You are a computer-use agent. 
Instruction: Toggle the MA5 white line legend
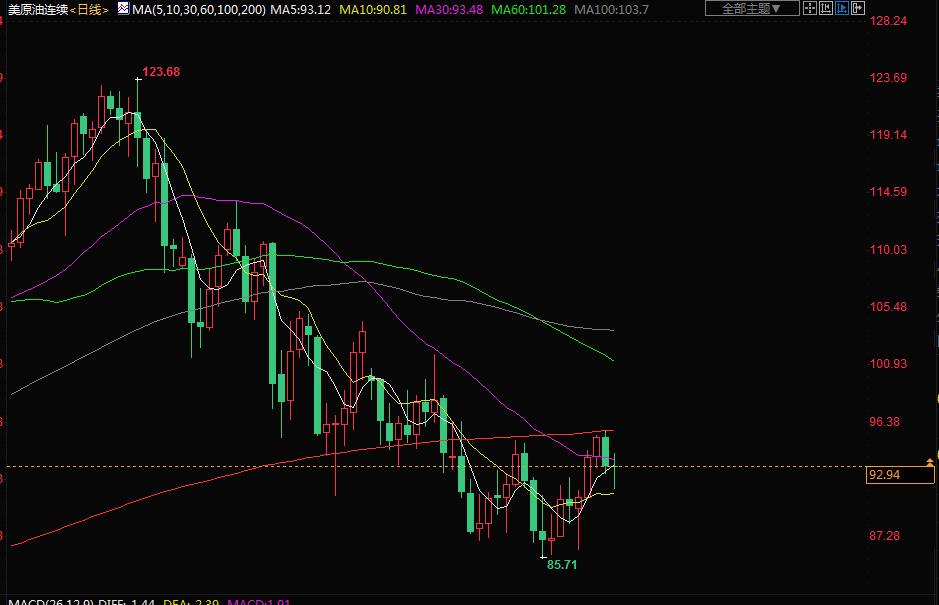(301, 9)
